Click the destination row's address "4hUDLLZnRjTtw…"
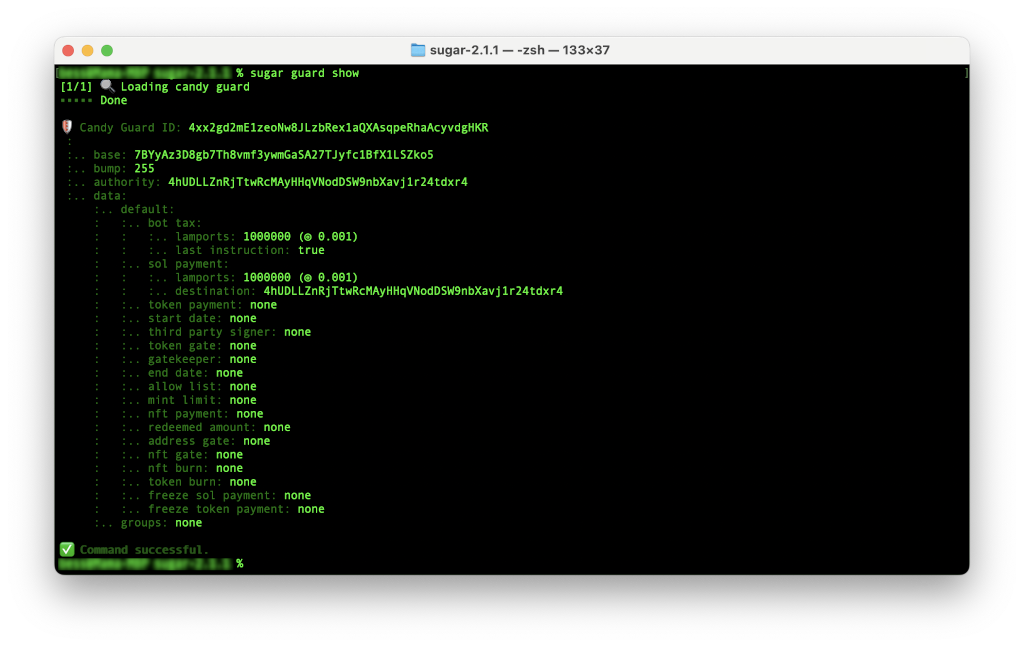 (x=413, y=291)
